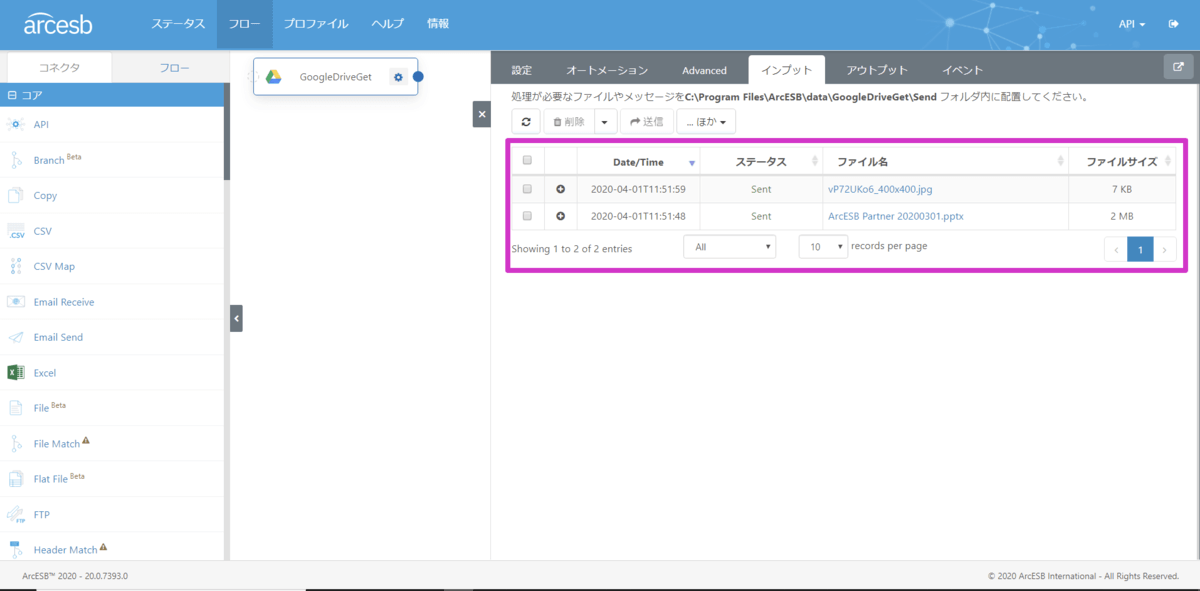Open the プロファイル menu
This screenshot has width=1200, height=591.
point(315,24)
